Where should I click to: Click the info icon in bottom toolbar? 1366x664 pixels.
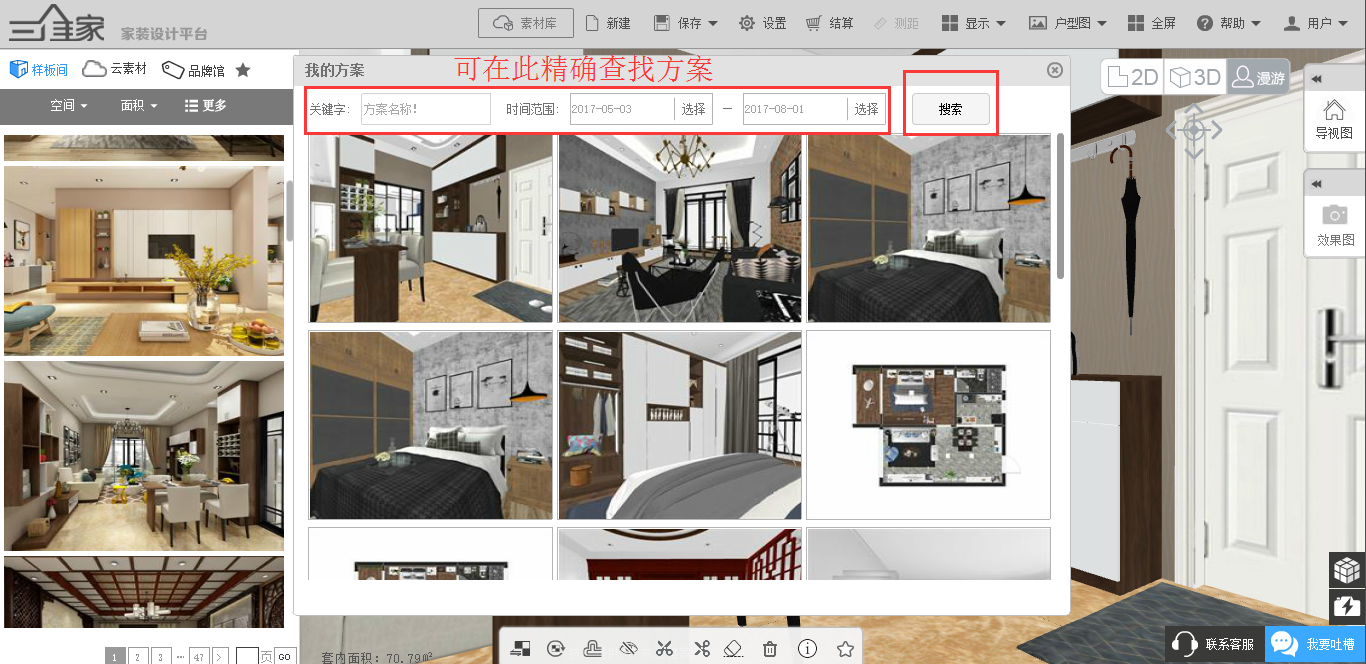807,648
